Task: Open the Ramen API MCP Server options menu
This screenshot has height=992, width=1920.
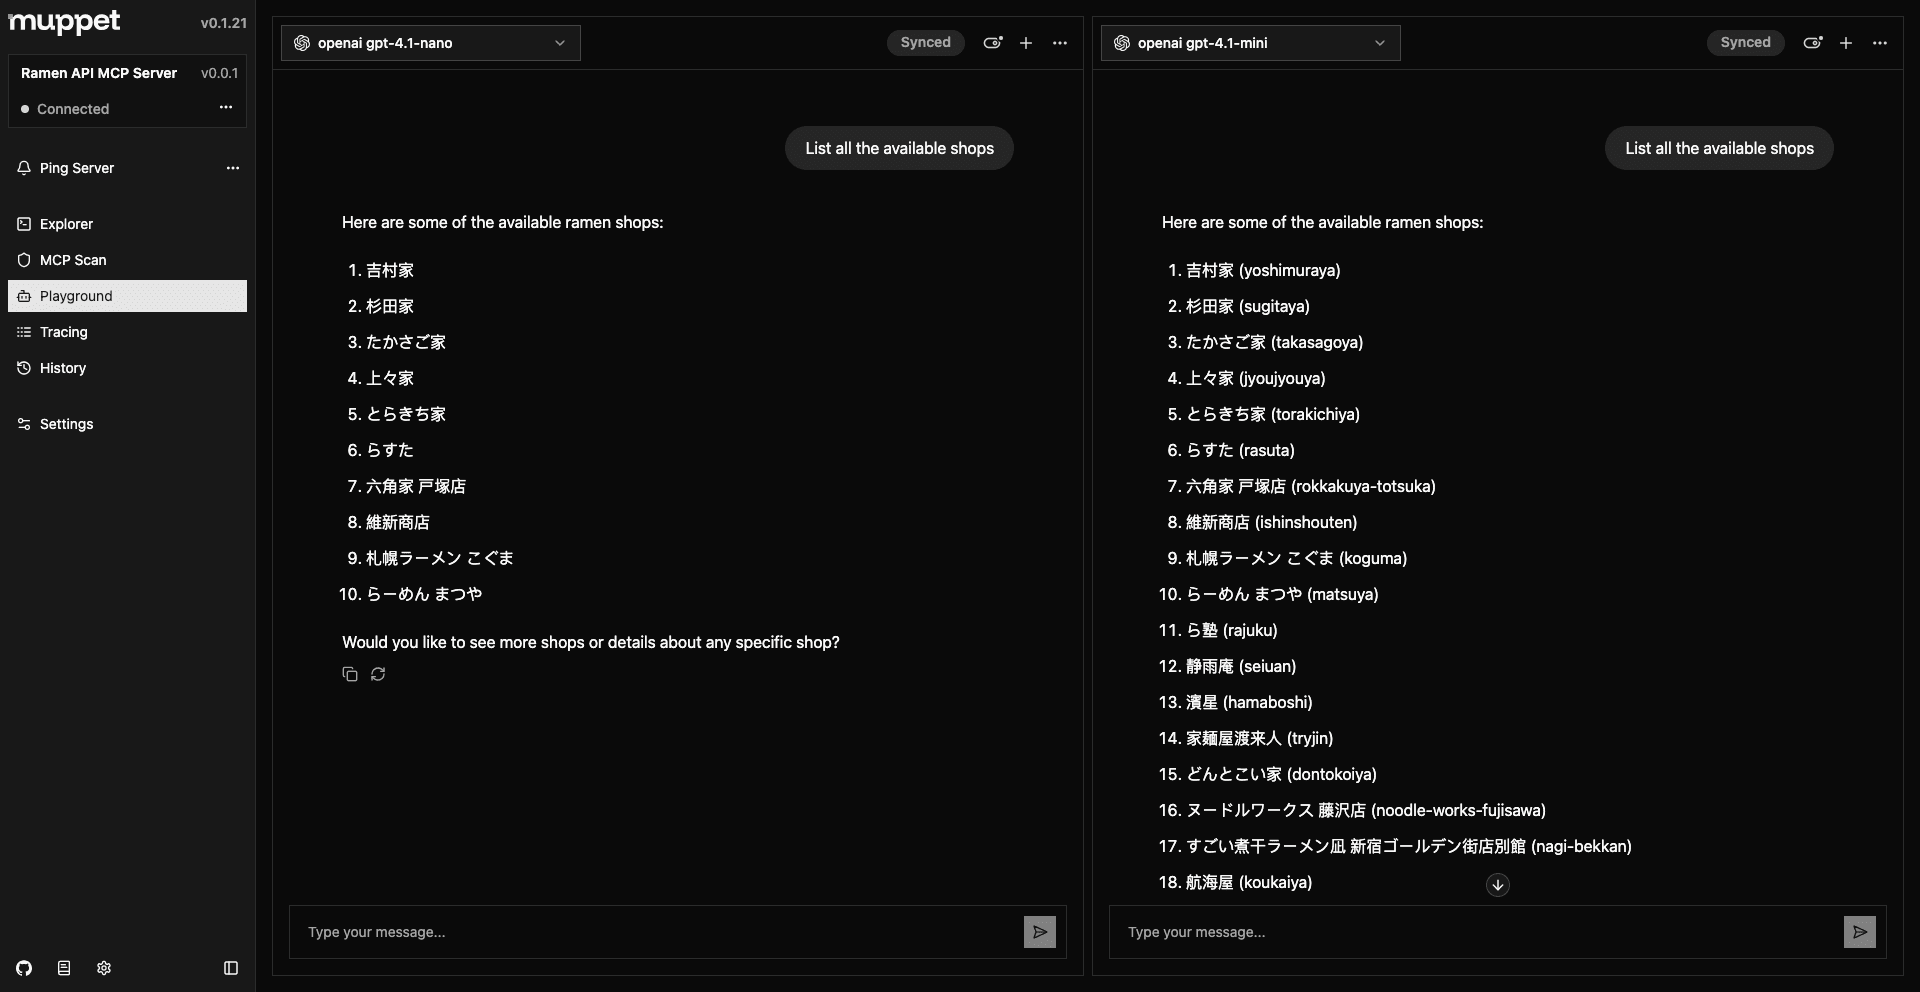Action: point(225,108)
